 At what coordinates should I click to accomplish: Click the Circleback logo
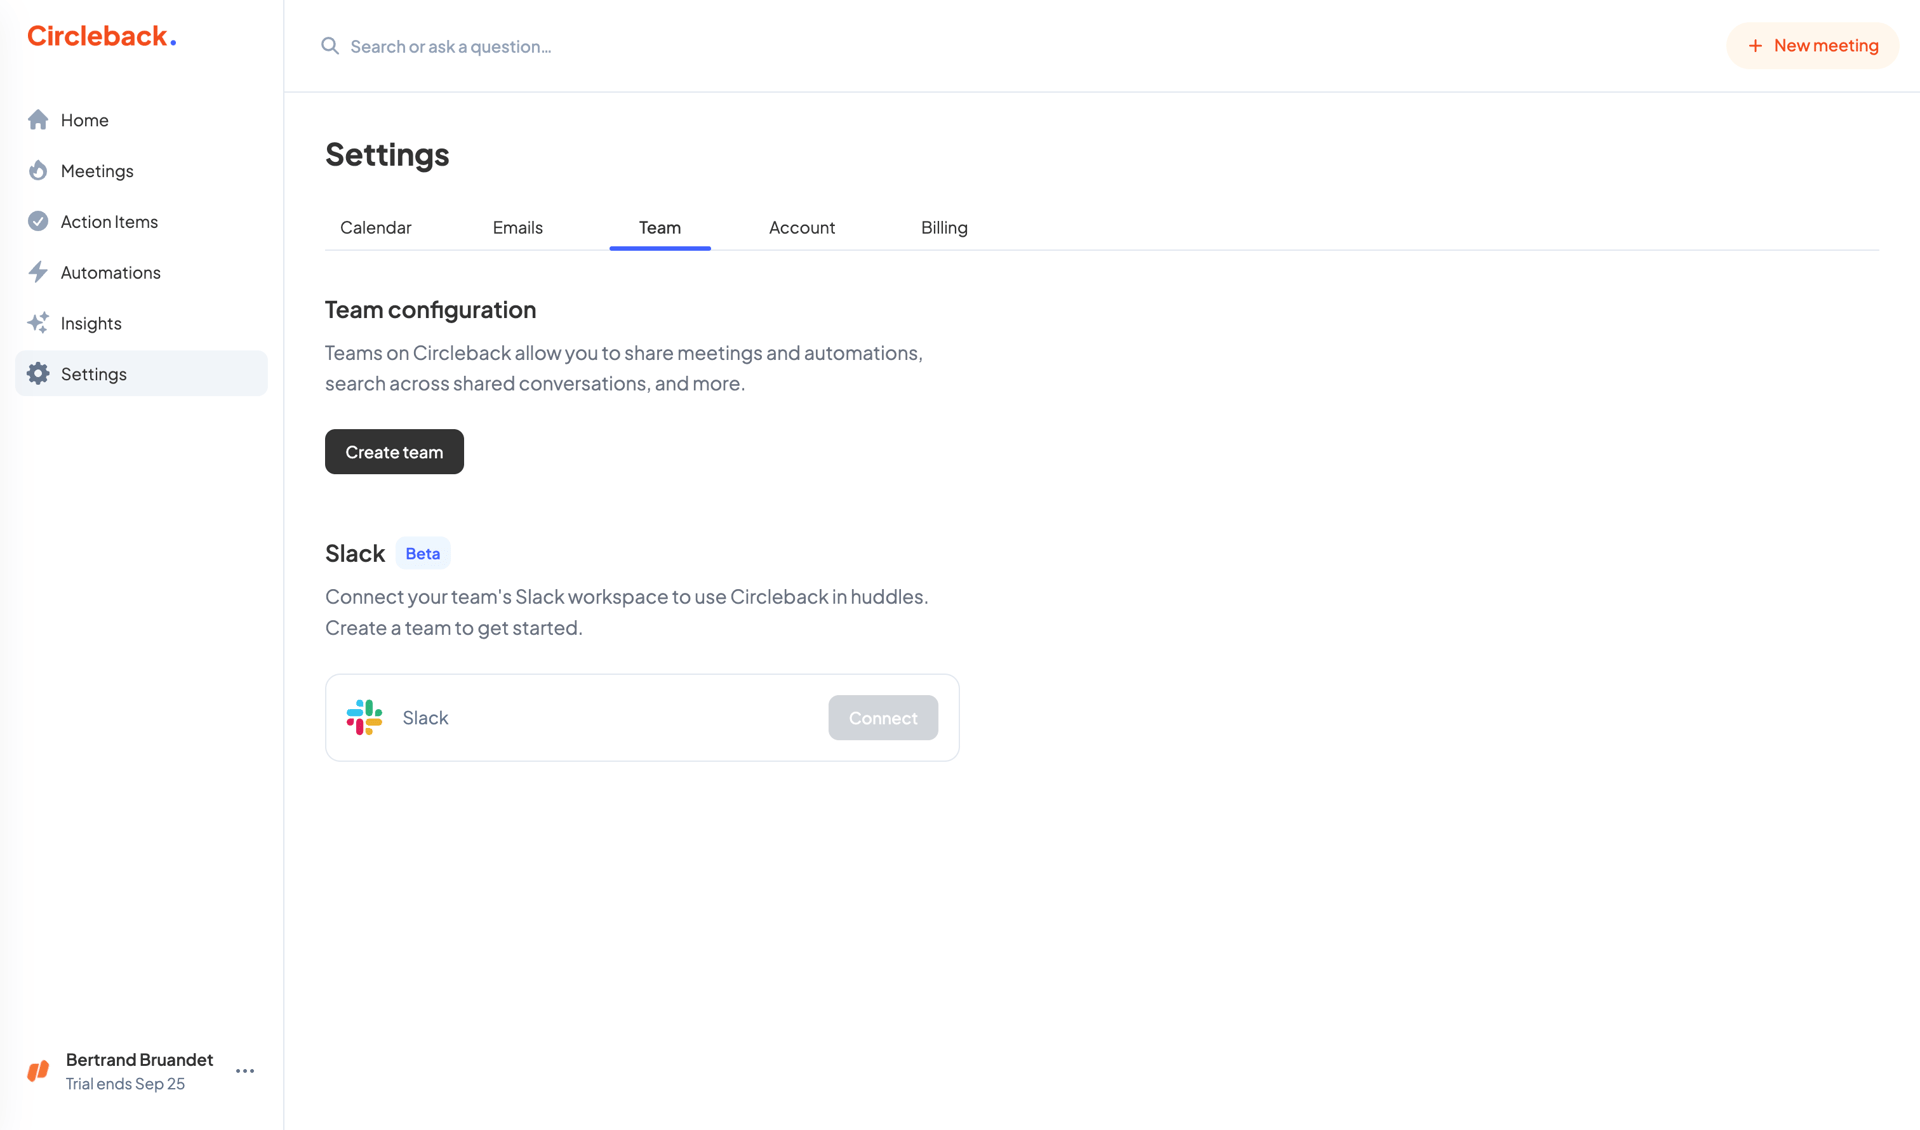(100, 35)
